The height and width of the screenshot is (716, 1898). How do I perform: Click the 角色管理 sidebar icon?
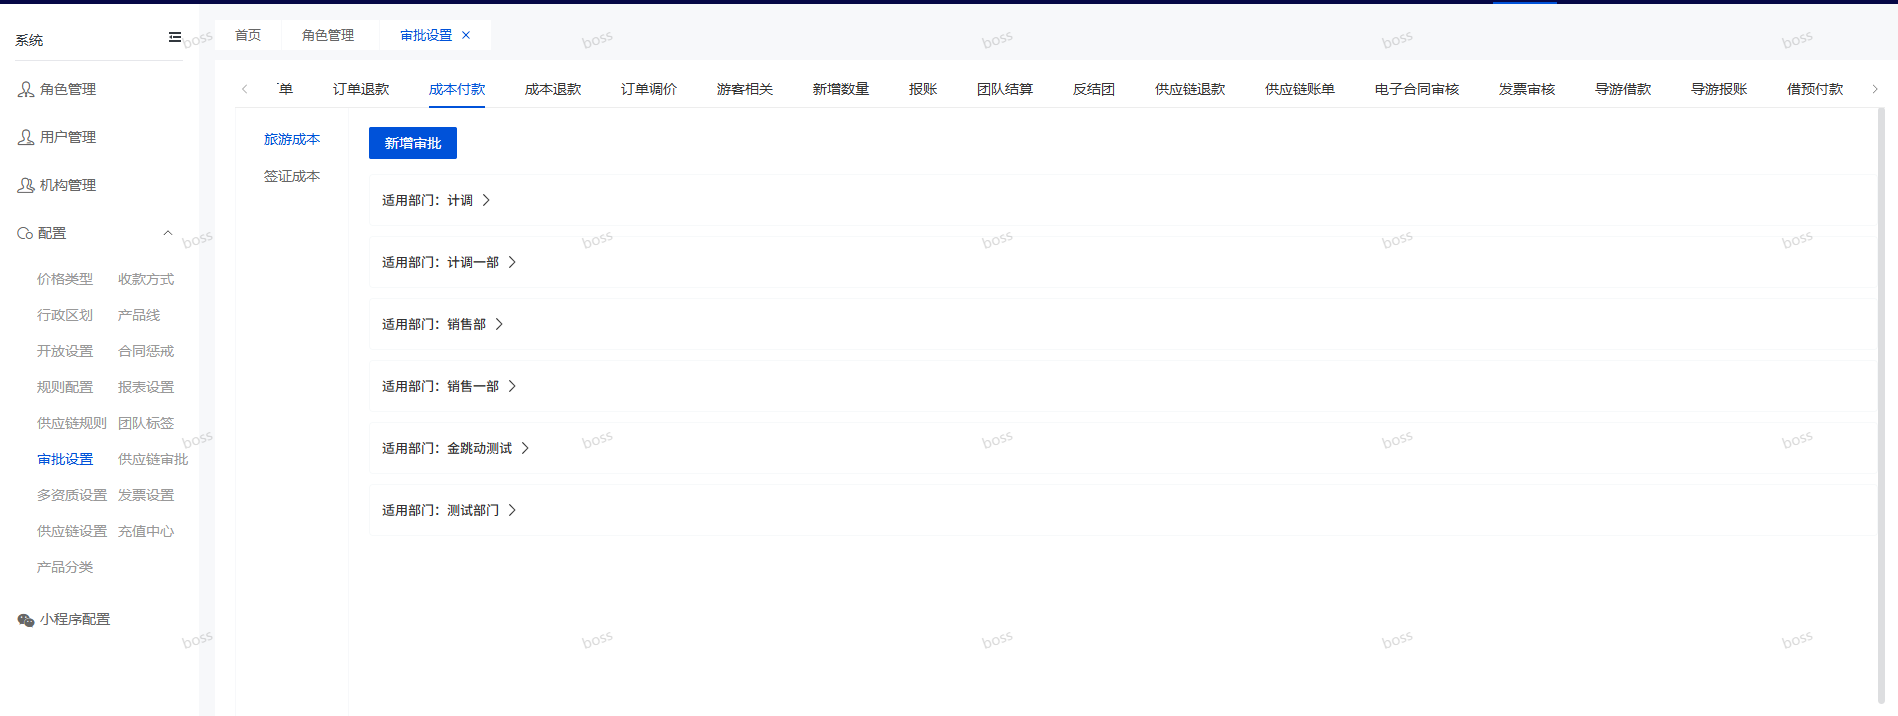click(26, 89)
